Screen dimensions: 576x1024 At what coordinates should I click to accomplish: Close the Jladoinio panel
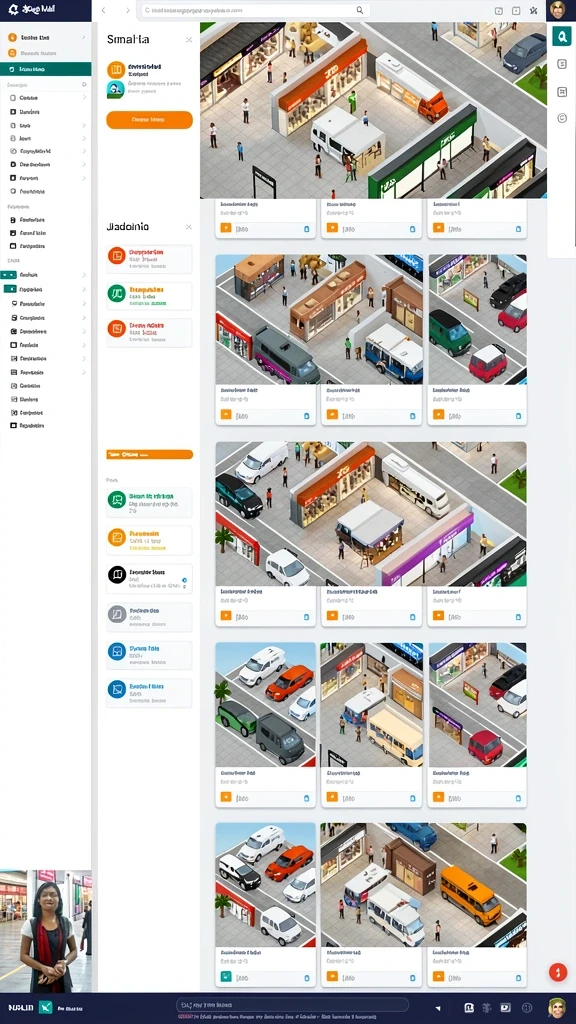pyautogui.click(x=189, y=227)
